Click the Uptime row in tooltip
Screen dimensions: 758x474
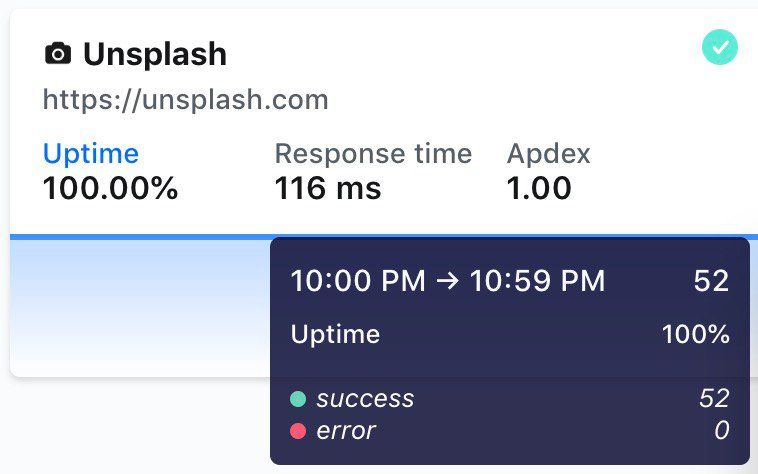(335, 334)
